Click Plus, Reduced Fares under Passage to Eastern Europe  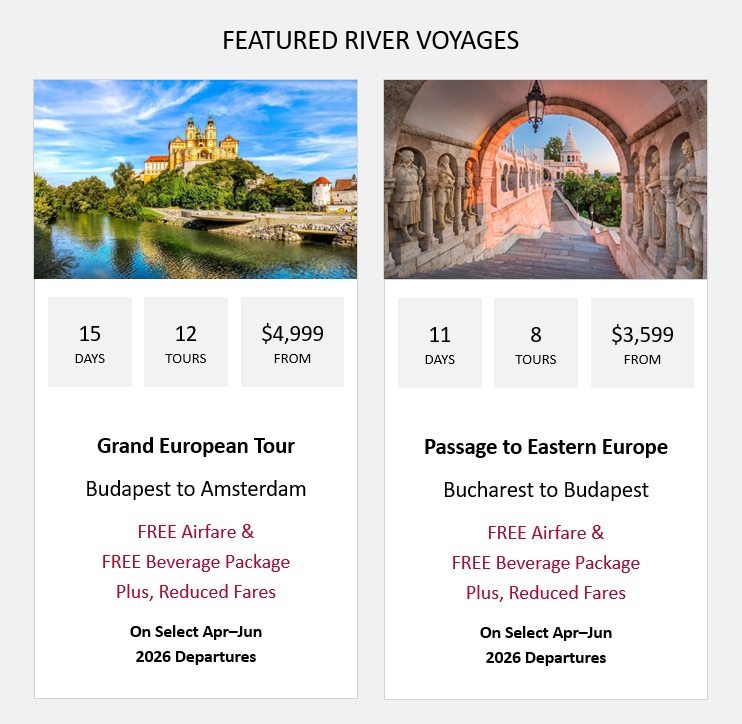[546, 592]
